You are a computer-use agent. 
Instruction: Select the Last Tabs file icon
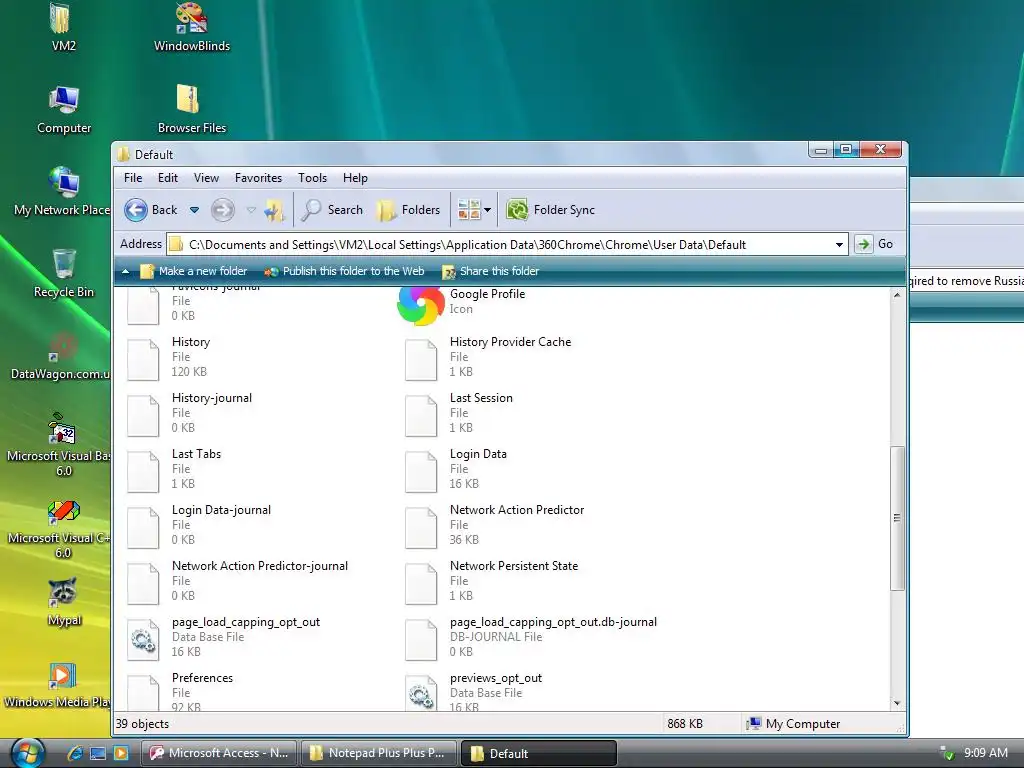click(143, 472)
